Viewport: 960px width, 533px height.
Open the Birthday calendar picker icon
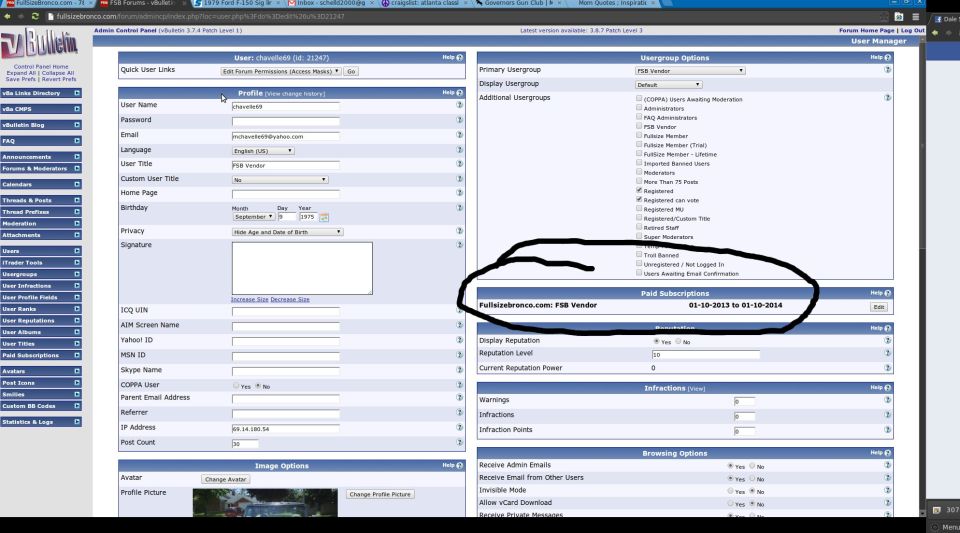[x=324, y=217]
